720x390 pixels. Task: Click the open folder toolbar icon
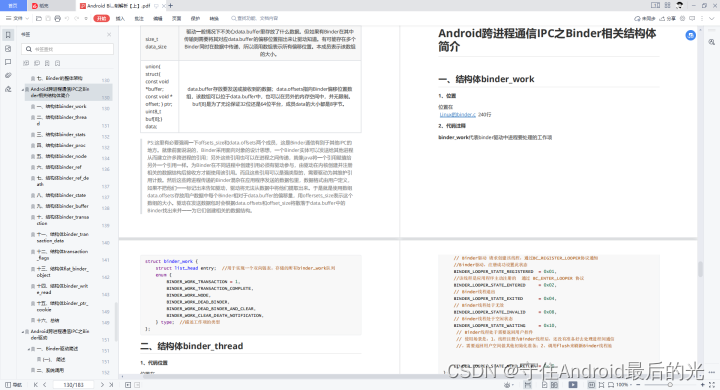point(39,18)
